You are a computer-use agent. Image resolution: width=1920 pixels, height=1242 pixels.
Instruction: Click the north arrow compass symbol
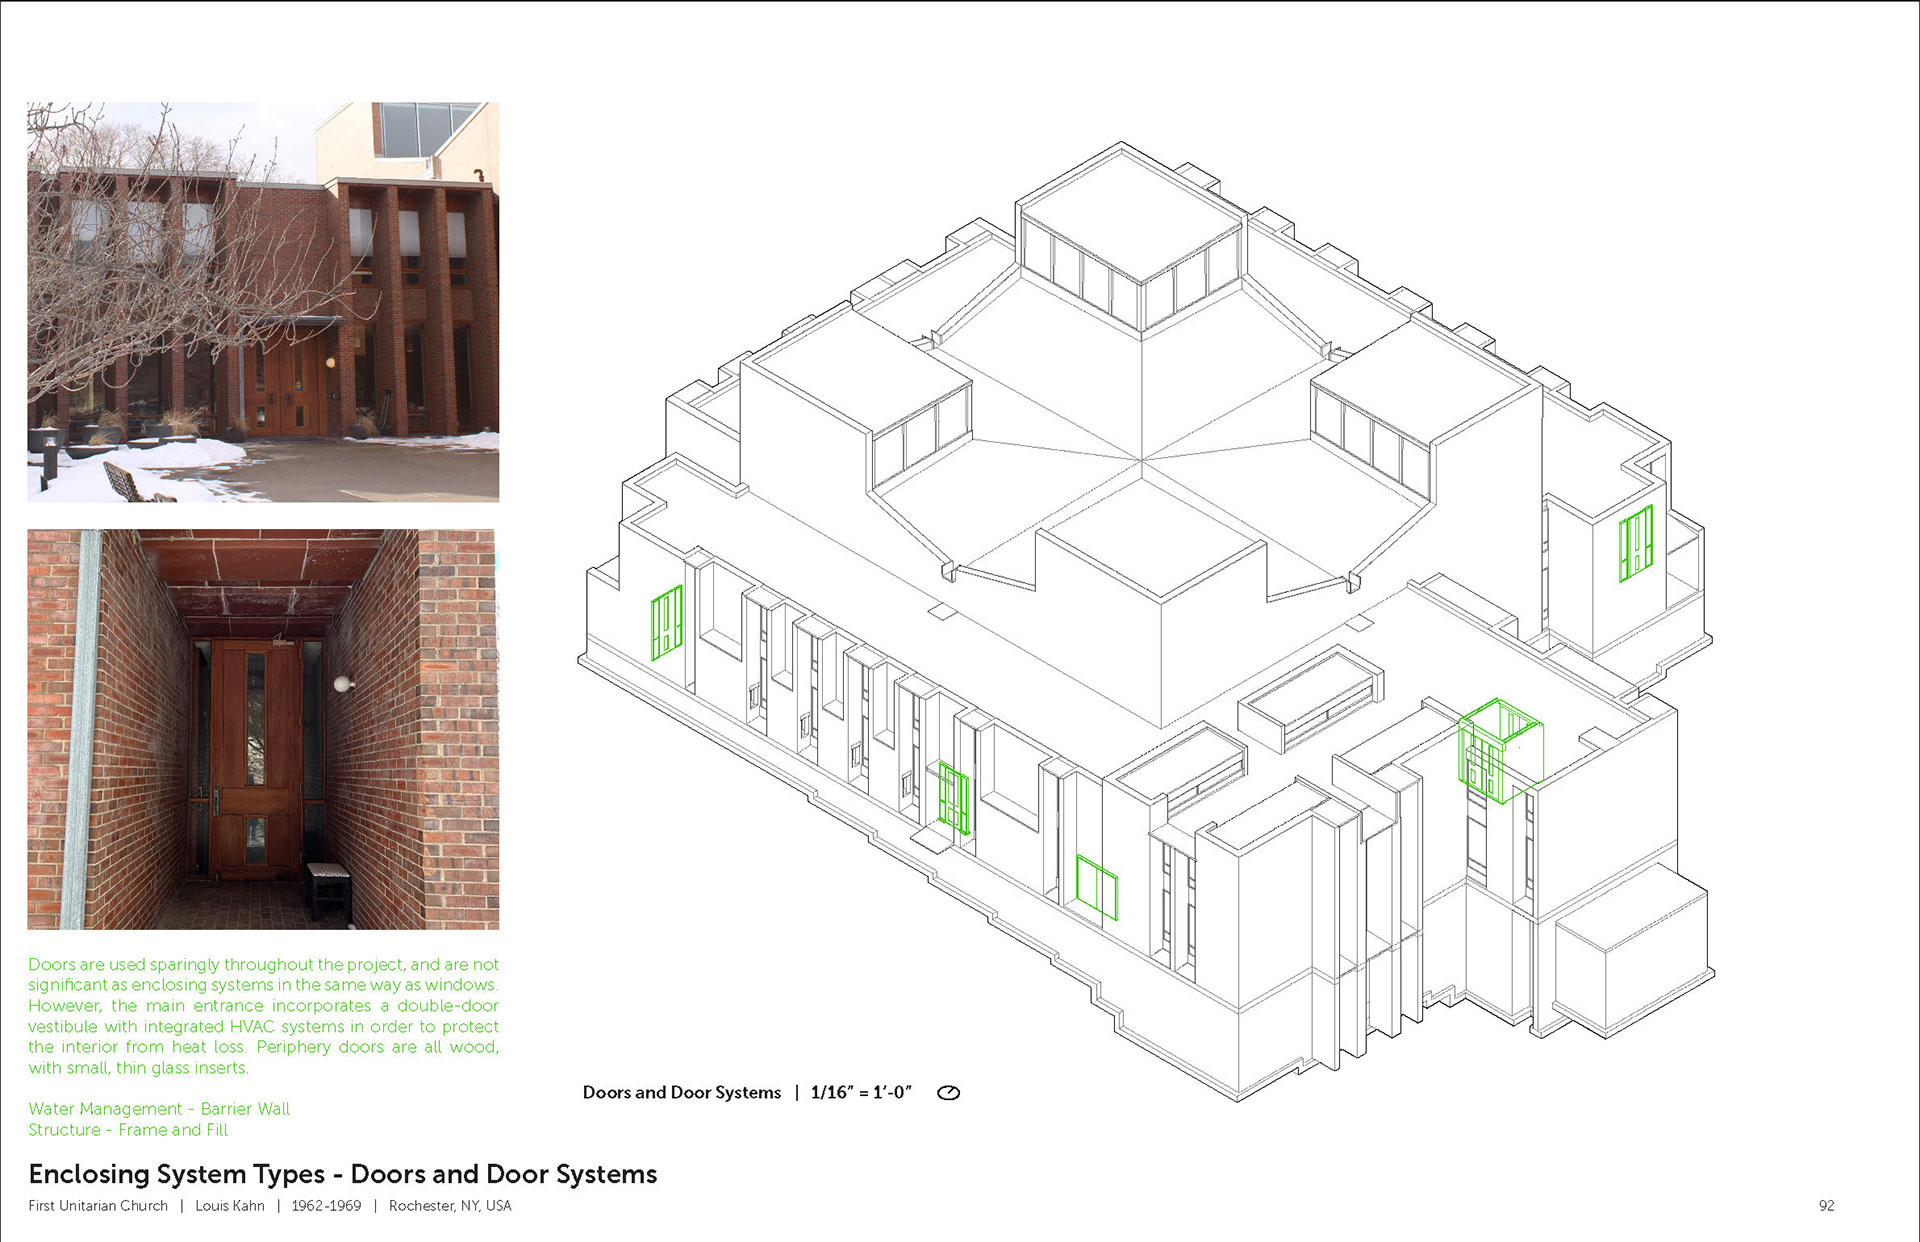(x=948, y=1093)
